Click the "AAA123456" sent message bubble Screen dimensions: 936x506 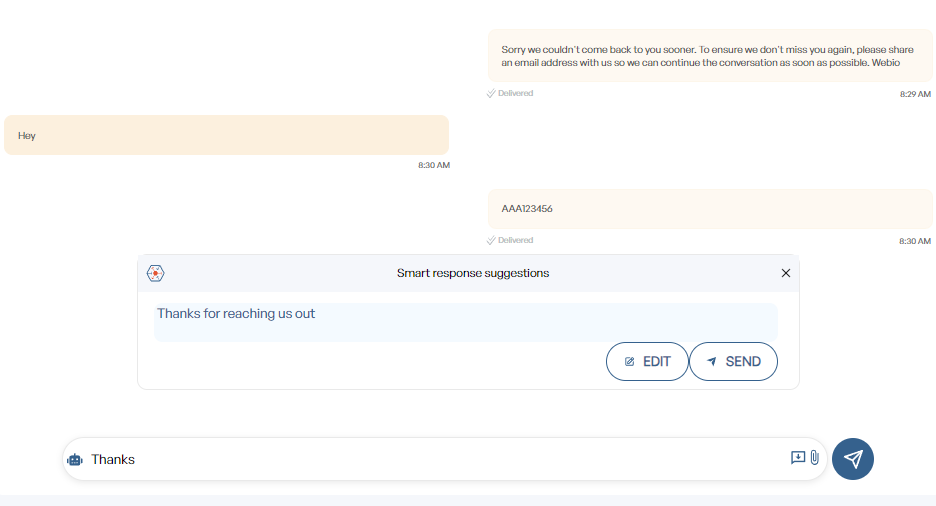709,209
